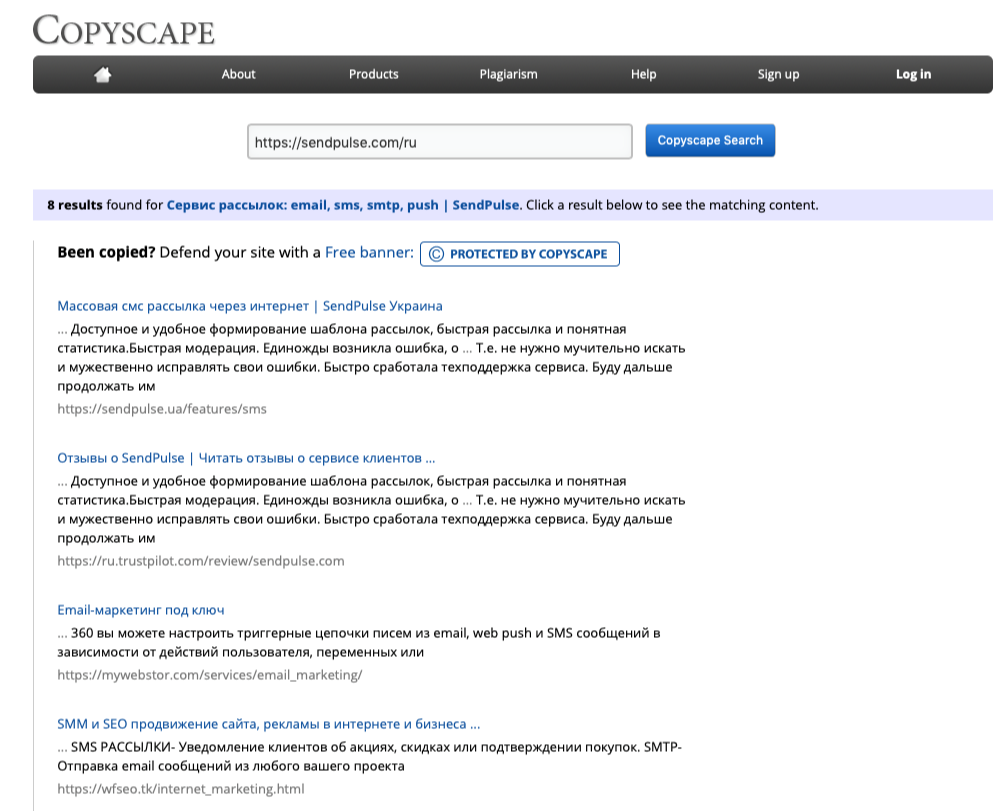Follow the Free banner link

tap(369, 253)
